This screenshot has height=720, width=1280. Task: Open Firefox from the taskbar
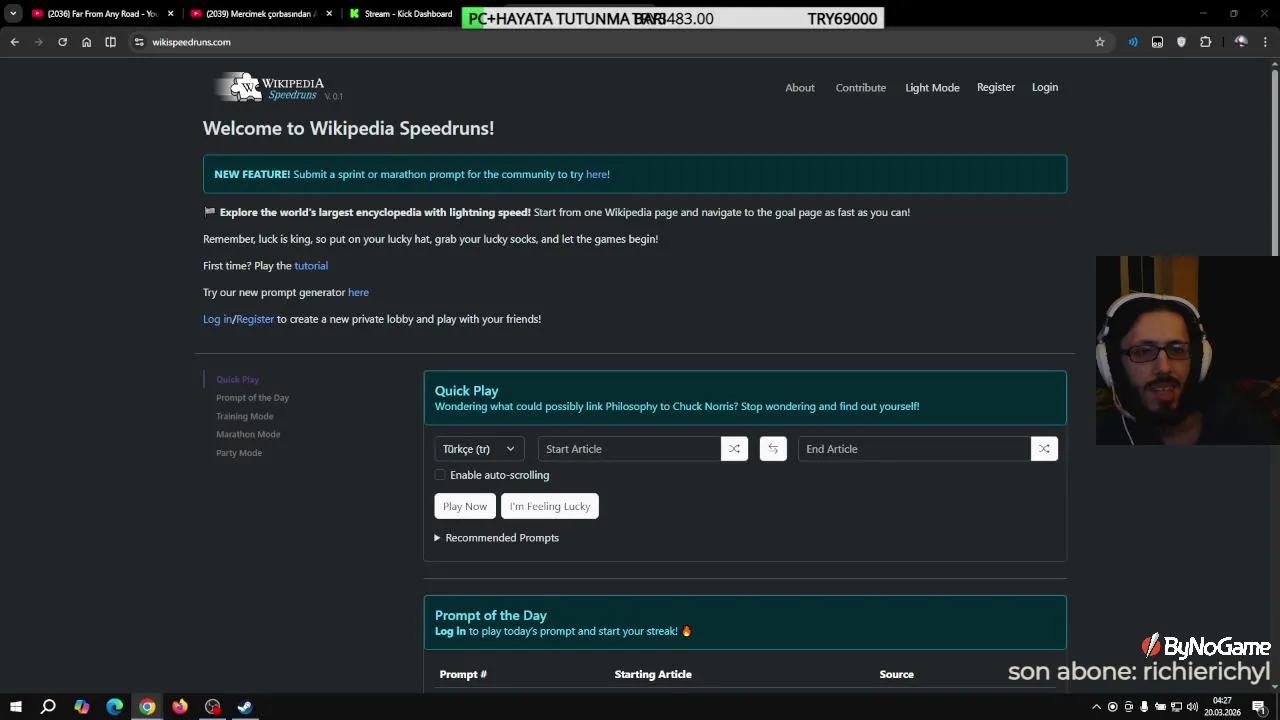tap(180, 707)
